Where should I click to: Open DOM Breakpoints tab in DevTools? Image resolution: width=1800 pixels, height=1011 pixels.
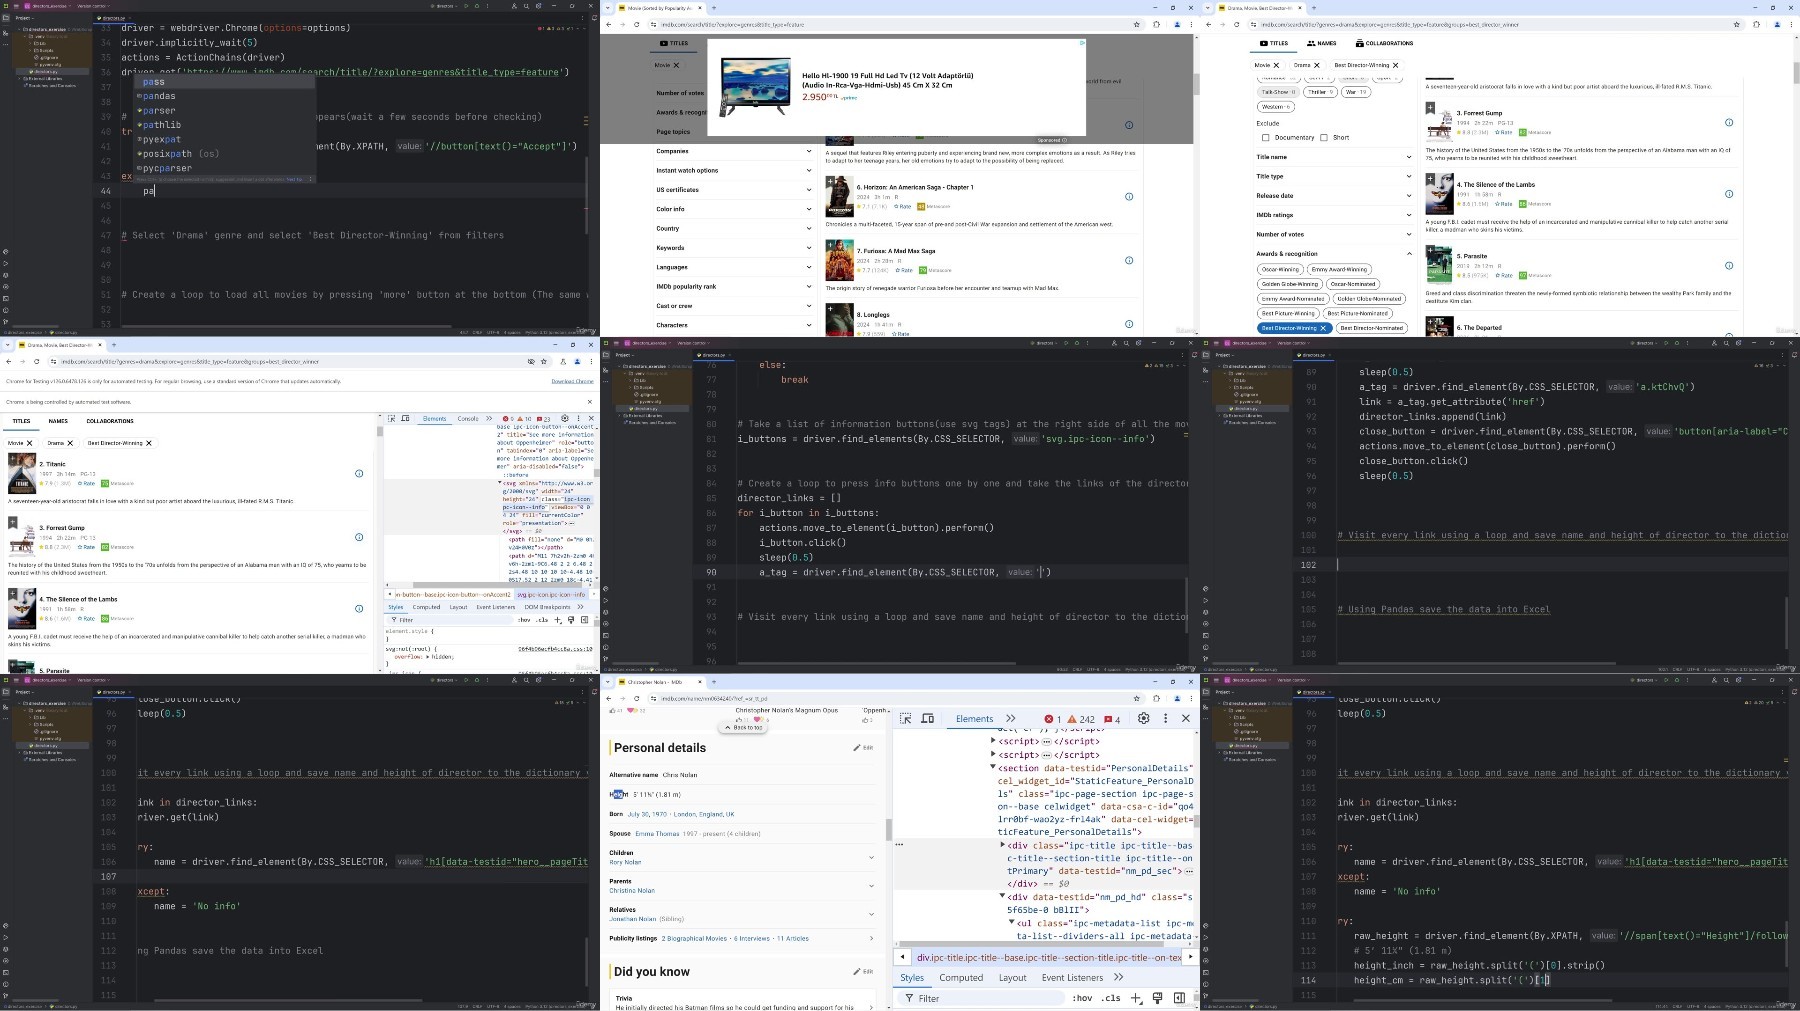coord(547,607)
